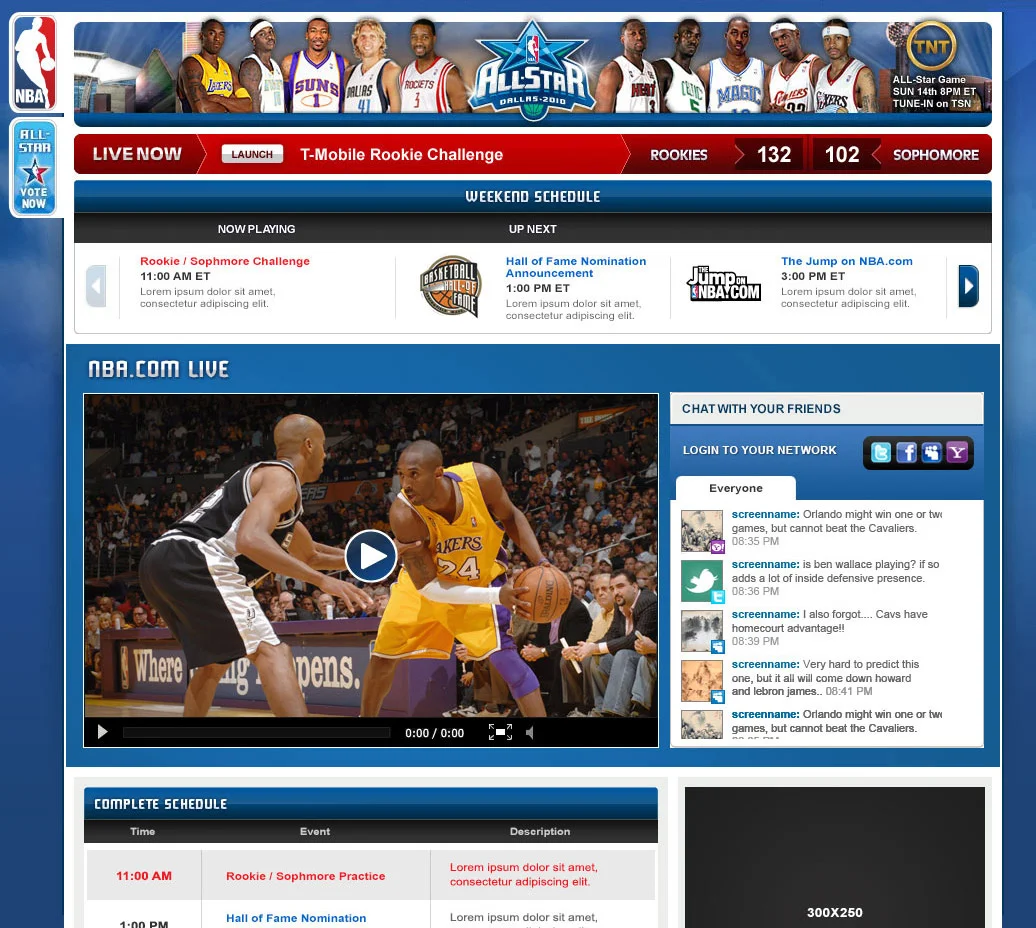Click the COMPLETE SCHEDULE header
Image resolution: width=1036 pixels, height=928 pixels.
point(161,804)
